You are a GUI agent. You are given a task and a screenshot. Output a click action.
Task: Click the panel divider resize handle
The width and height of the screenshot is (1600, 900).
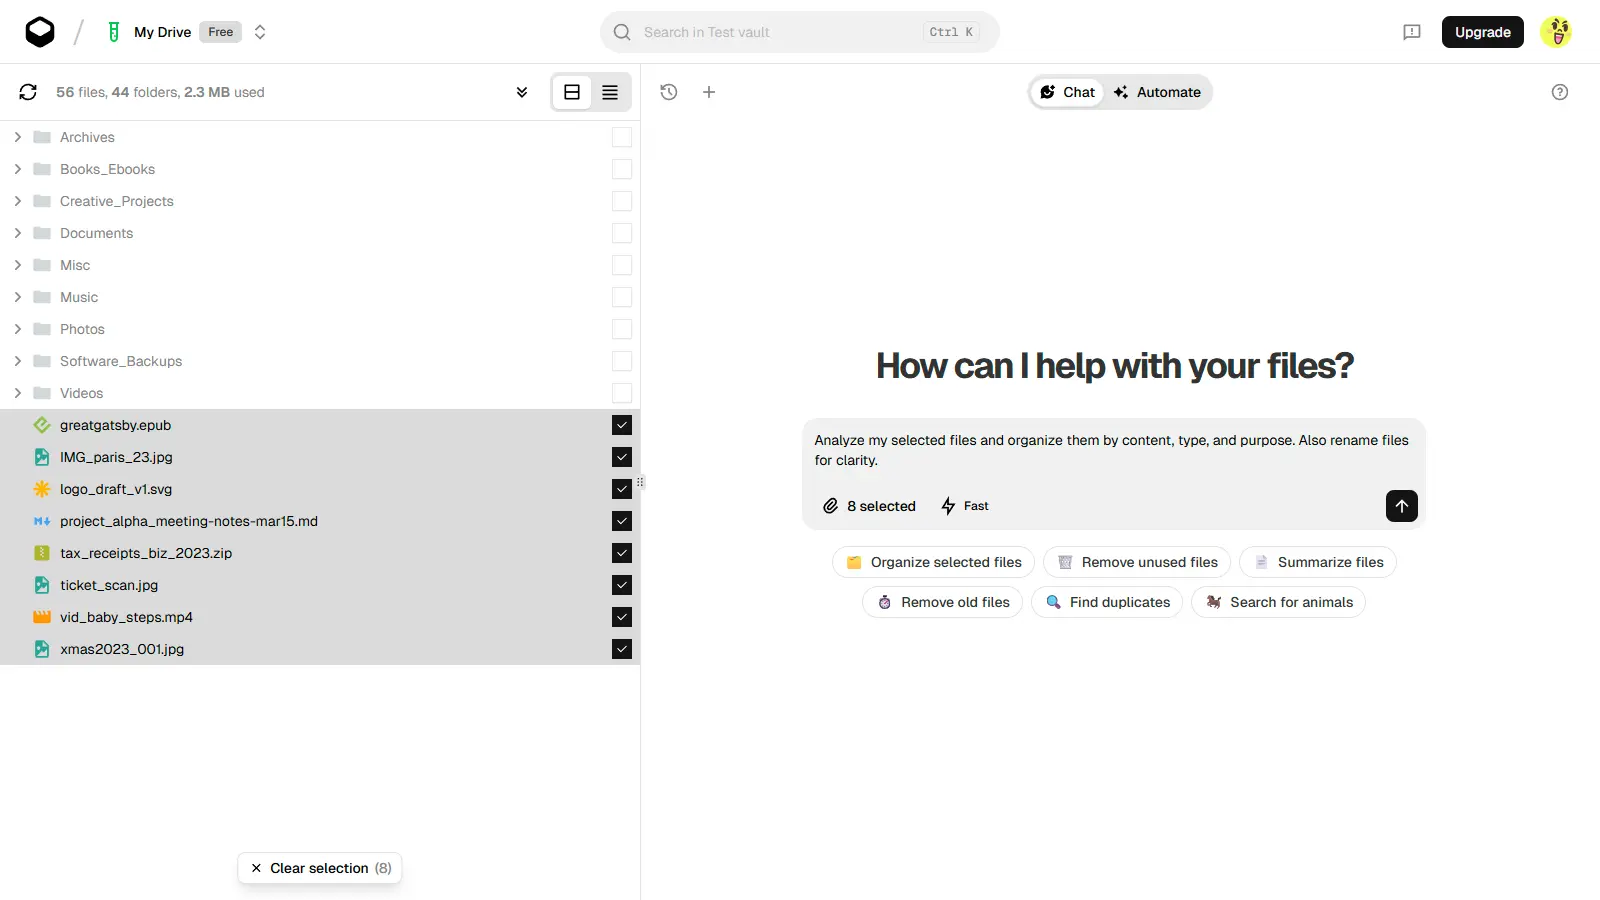(640, 482)
